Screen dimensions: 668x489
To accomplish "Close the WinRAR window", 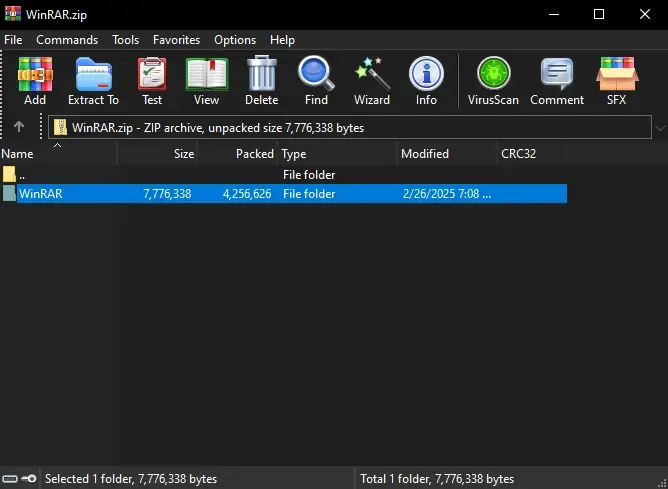I will [x=645, y=14].
